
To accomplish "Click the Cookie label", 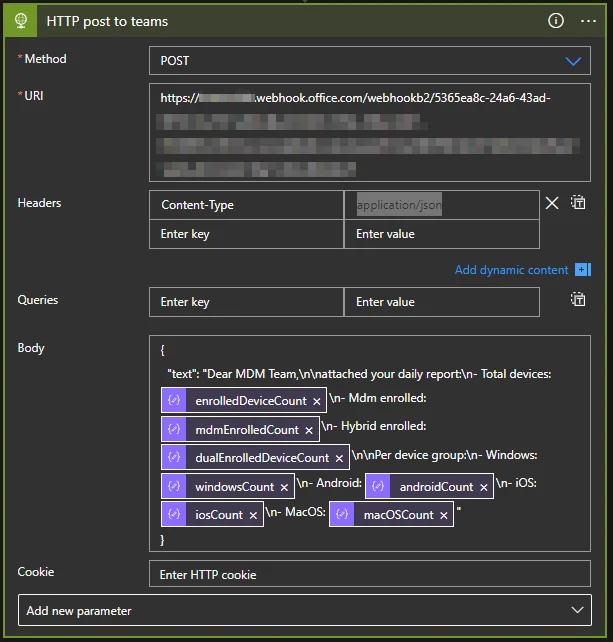I will pyautogui.click(x=36, y=572).
